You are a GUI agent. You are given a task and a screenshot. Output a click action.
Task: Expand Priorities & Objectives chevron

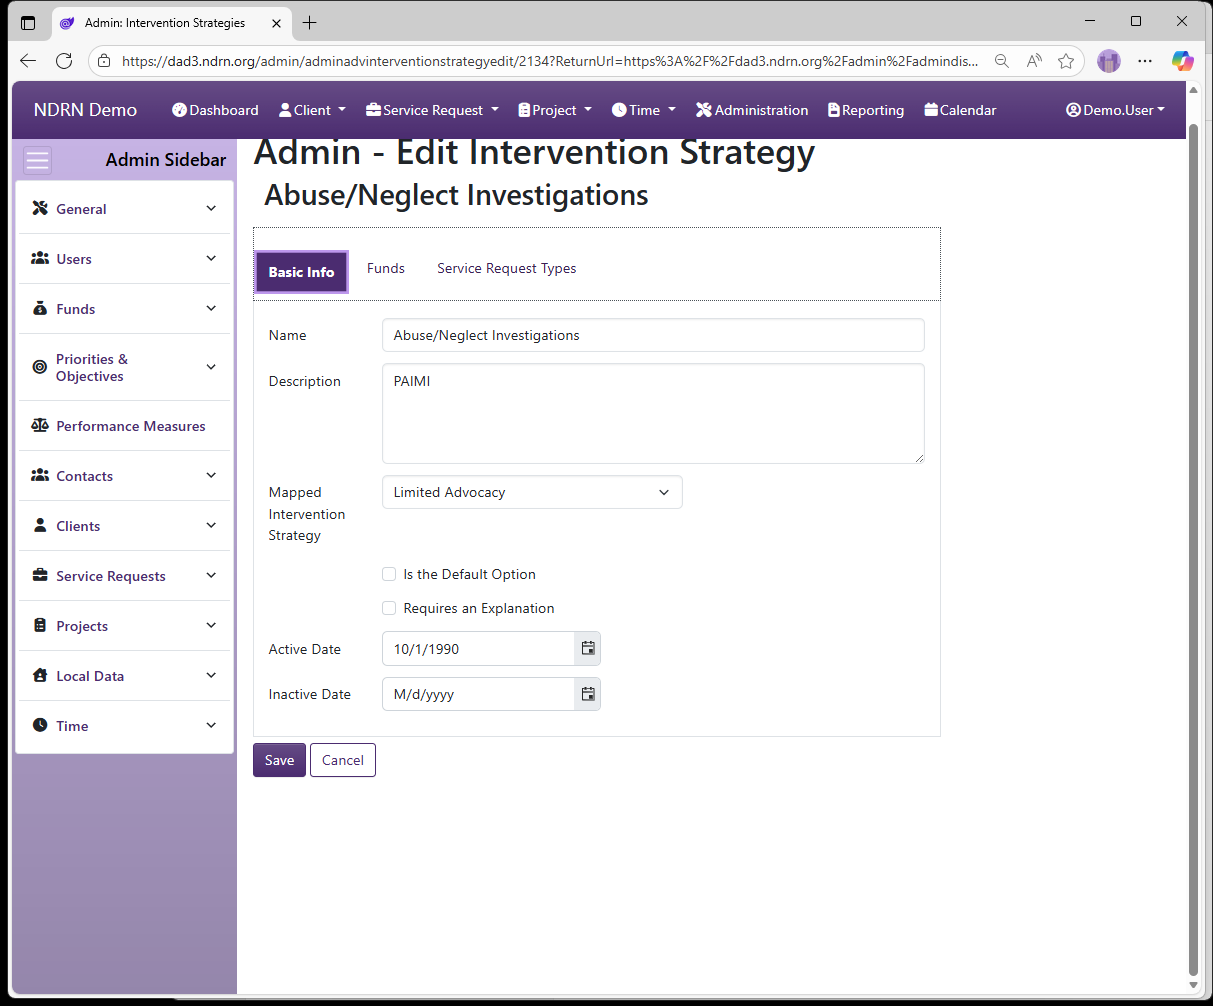[211, 367]
